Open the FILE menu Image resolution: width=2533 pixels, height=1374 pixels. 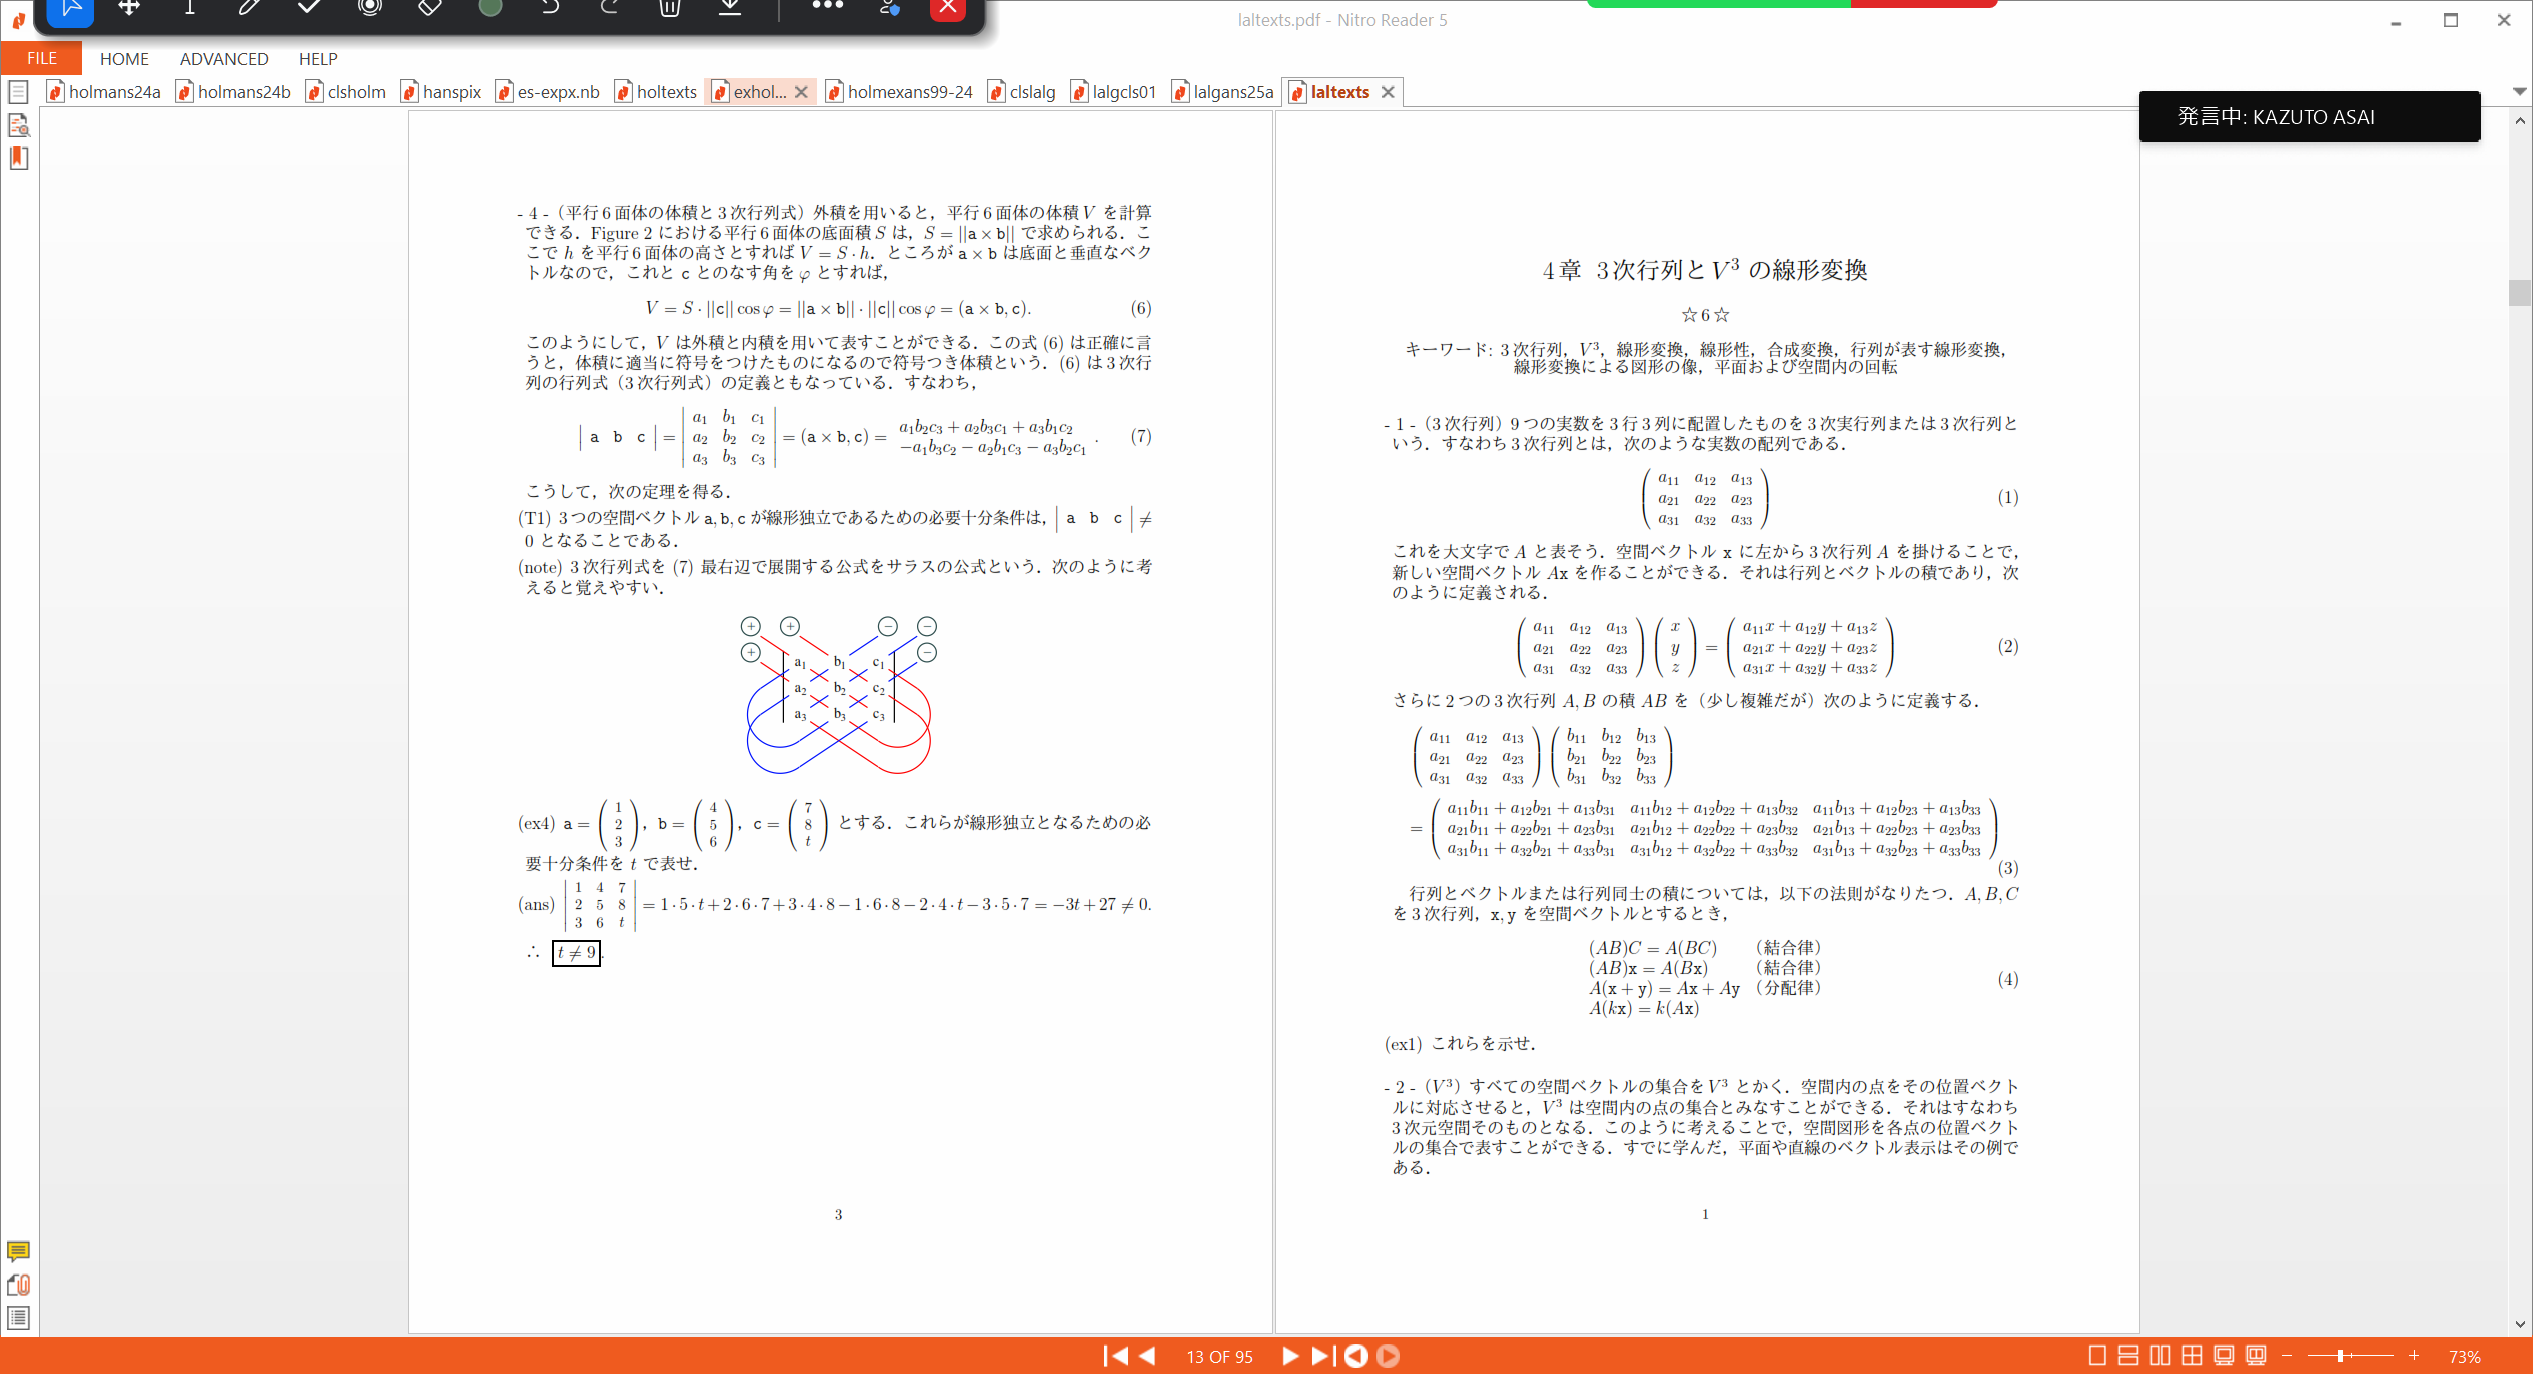[x=41, y=59]
